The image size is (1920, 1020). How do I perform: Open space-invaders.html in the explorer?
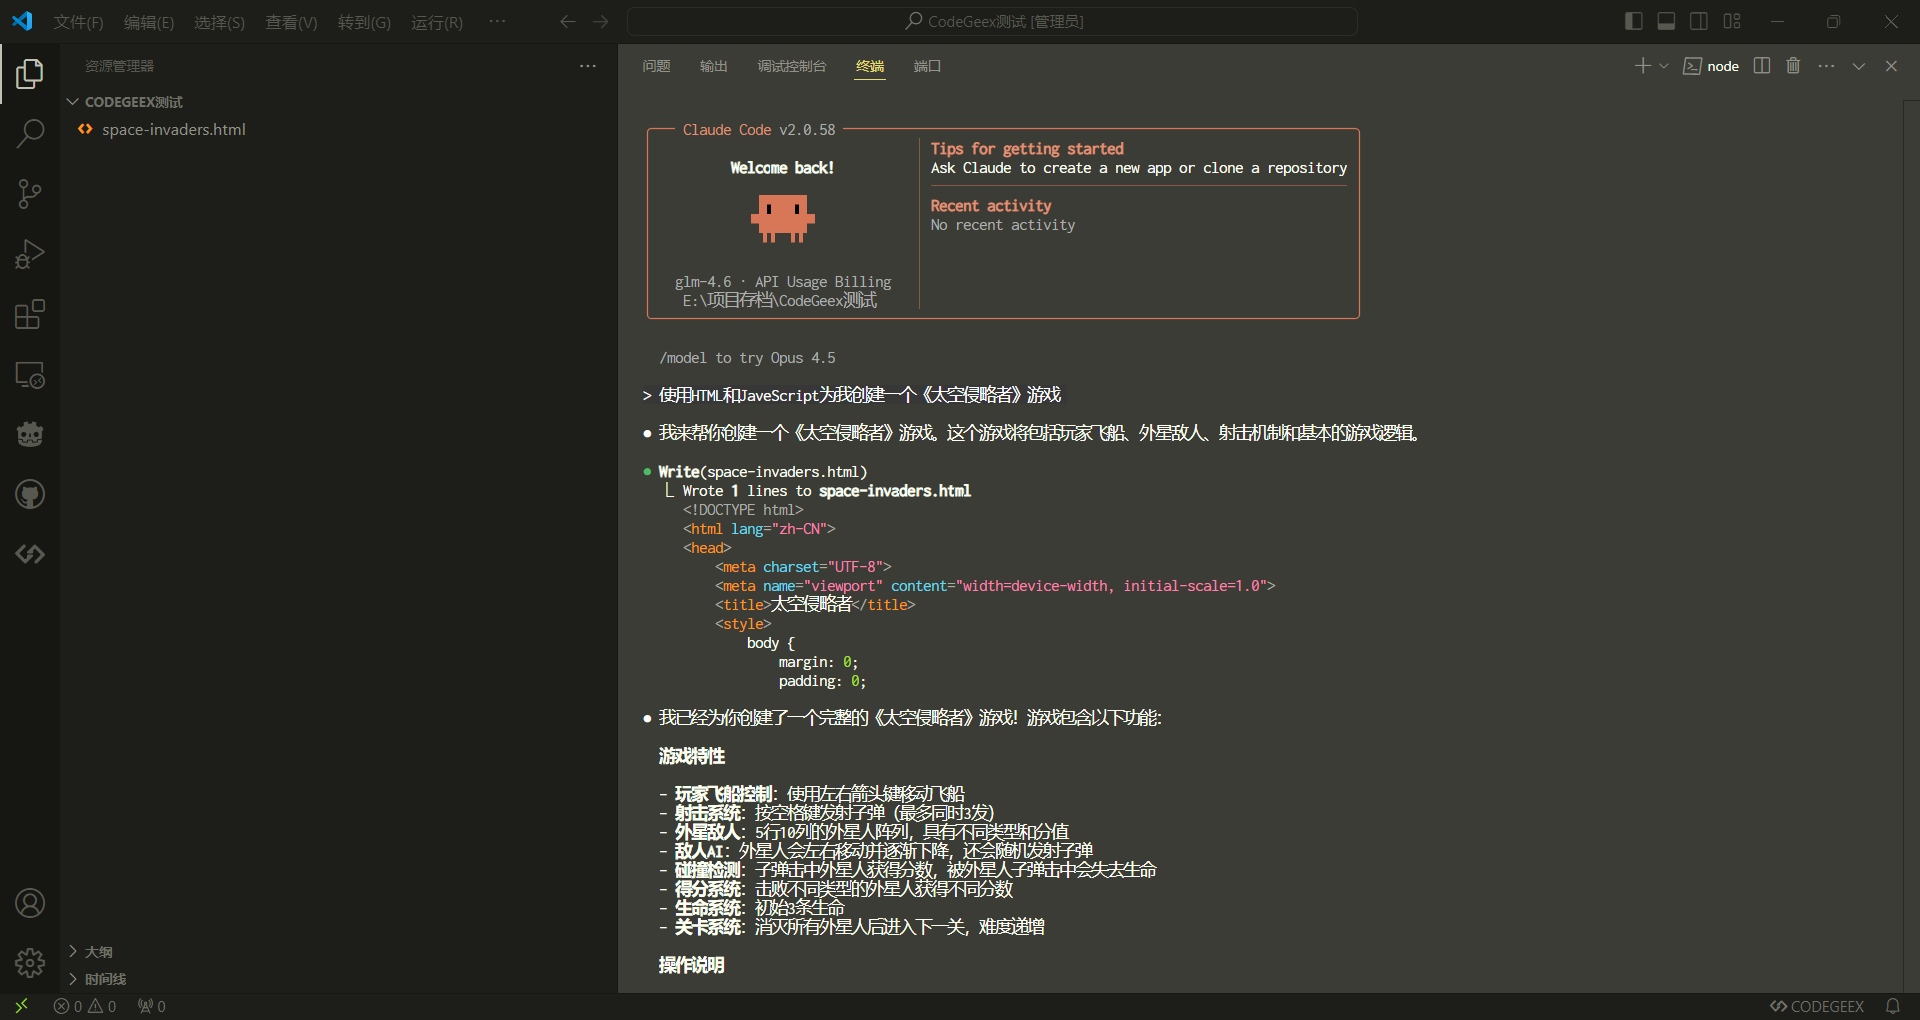173,129
